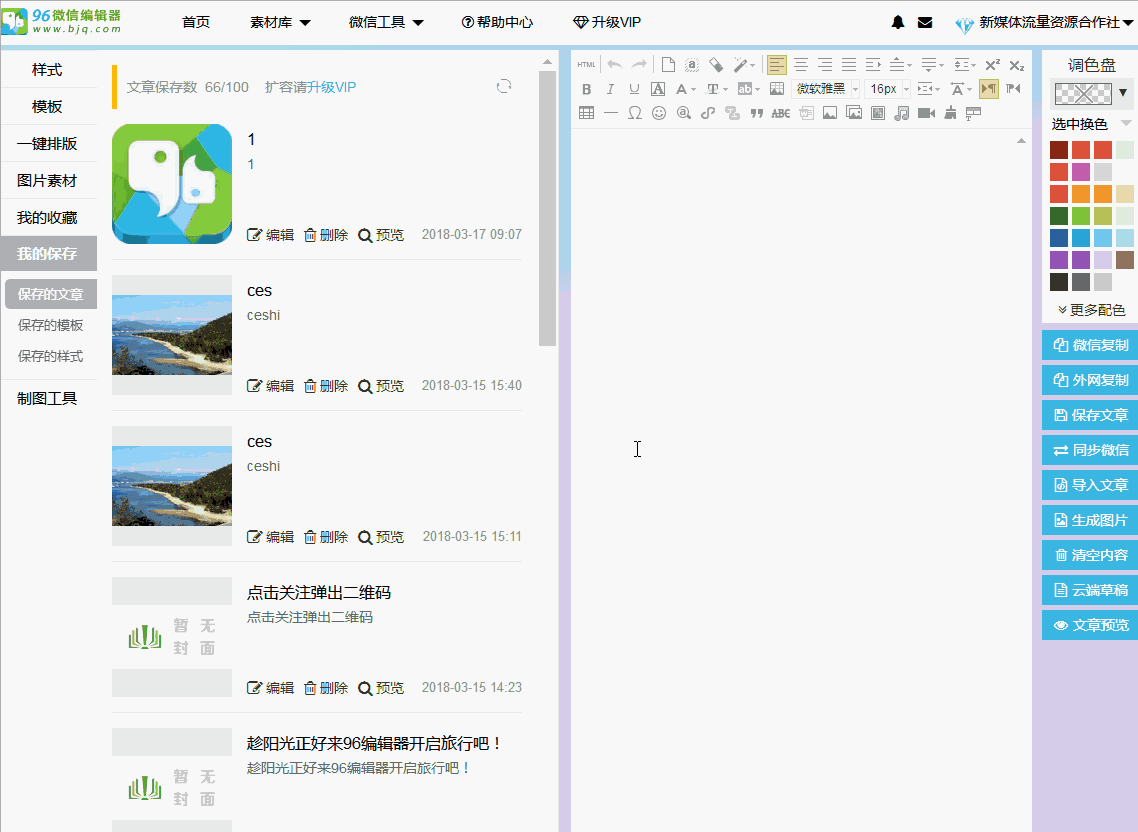This screenshot has width=1138, height=832.
Task: Align text to the left
Action: (777, 65)
